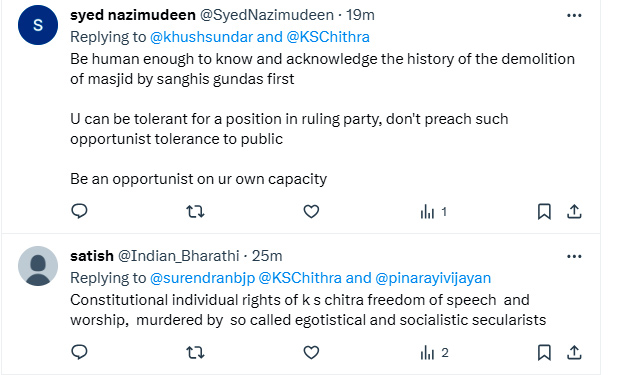Open @pinarayivijayan profile link
The image size is (617, 375).
[433, 278]
